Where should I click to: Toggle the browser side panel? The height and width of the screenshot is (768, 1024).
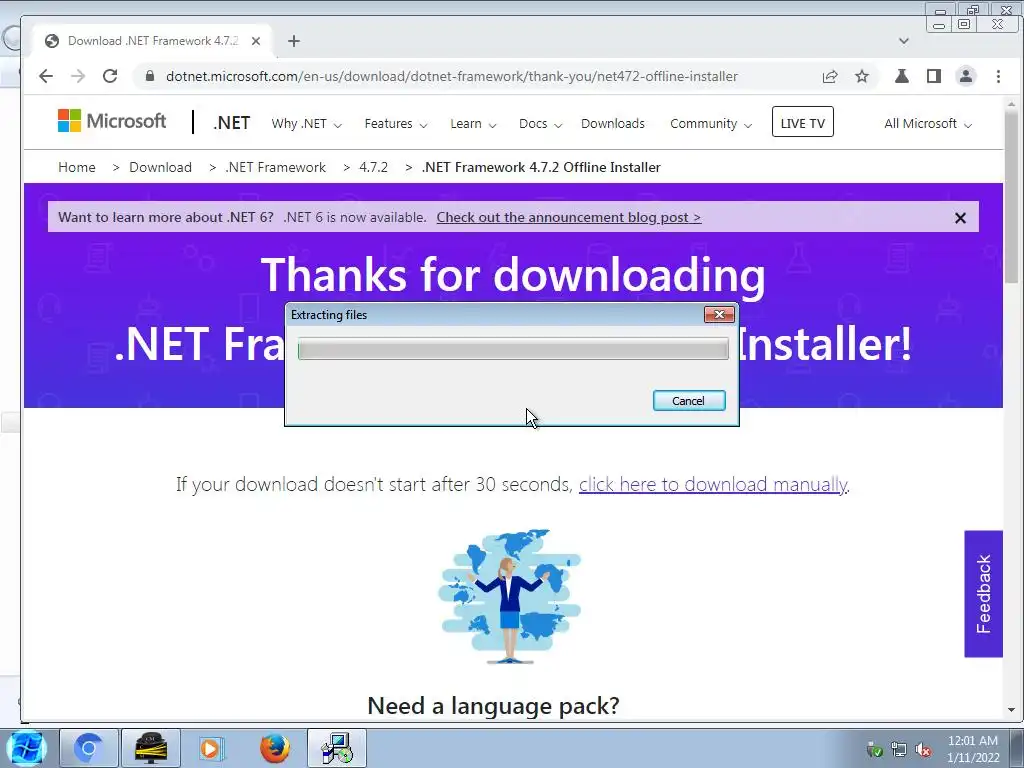click(x=934, y=76)
